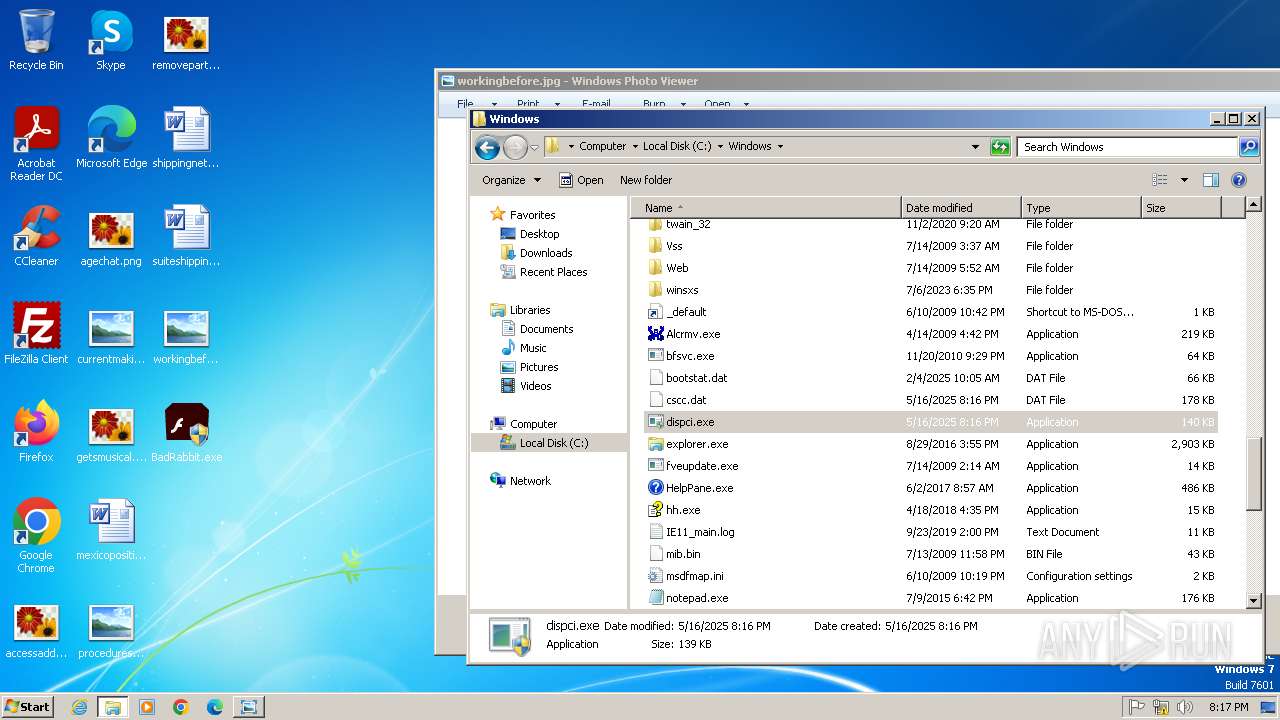Launch Microsoft Edge desktop shortcut
The image size is (1280, 720).
[x=111, y=137]
